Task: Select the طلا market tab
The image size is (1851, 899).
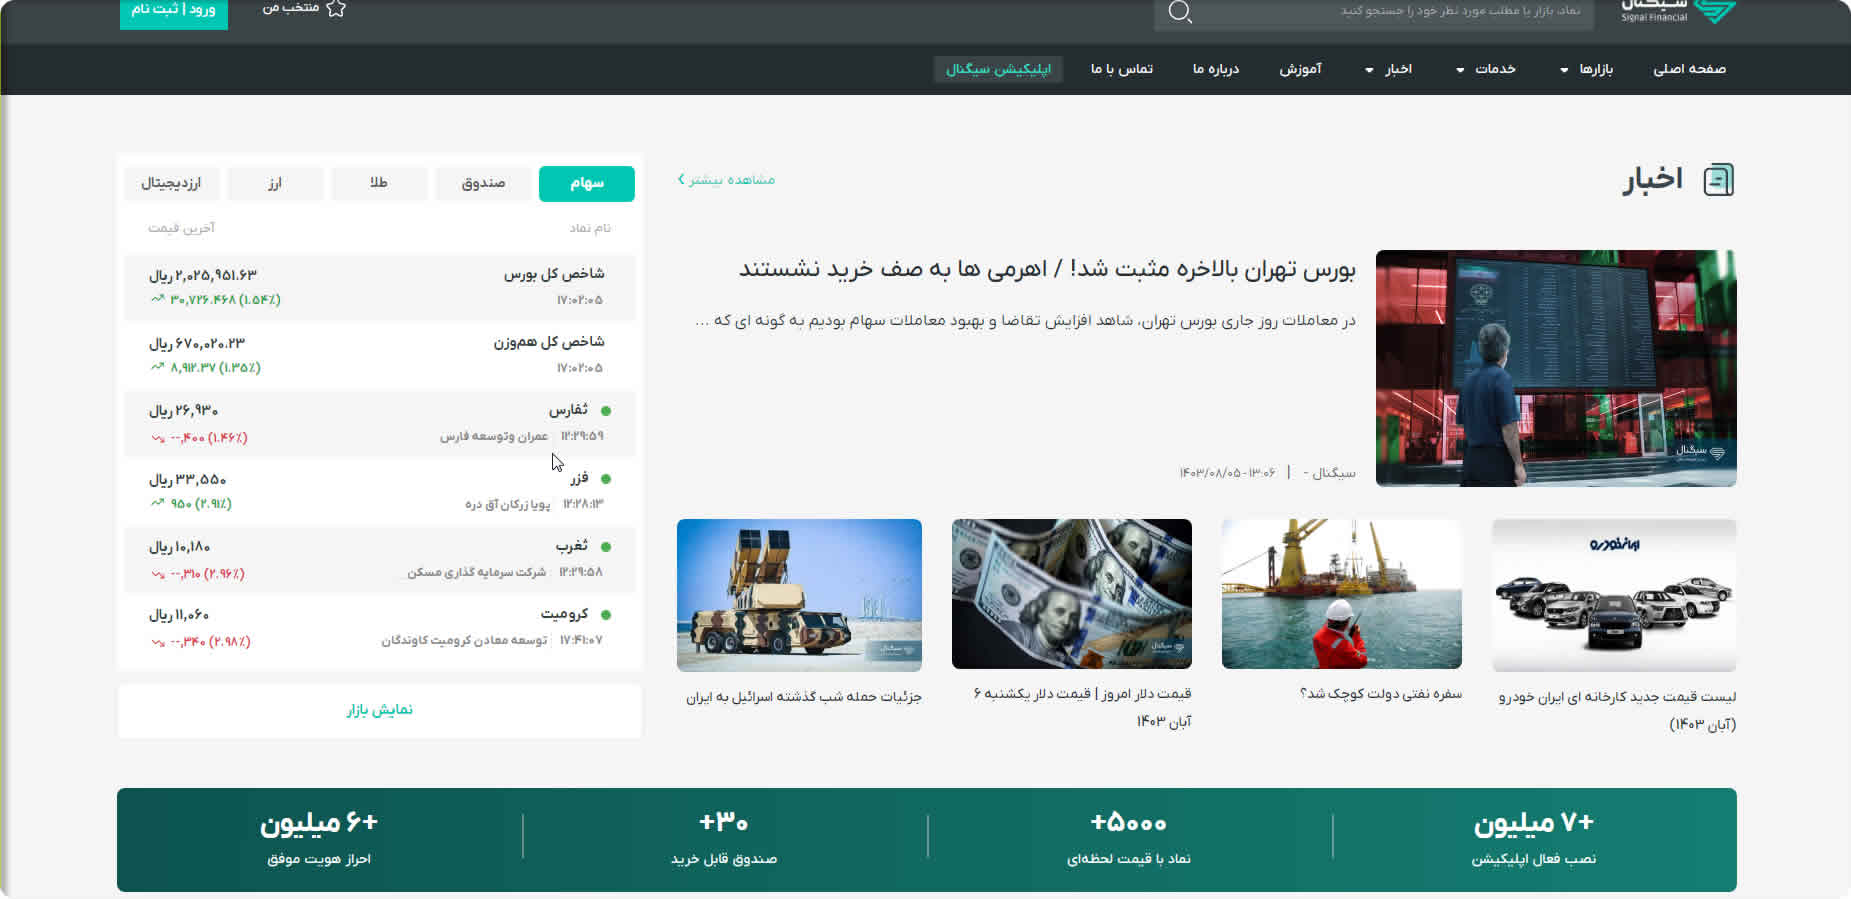Action: pos(379,183)
